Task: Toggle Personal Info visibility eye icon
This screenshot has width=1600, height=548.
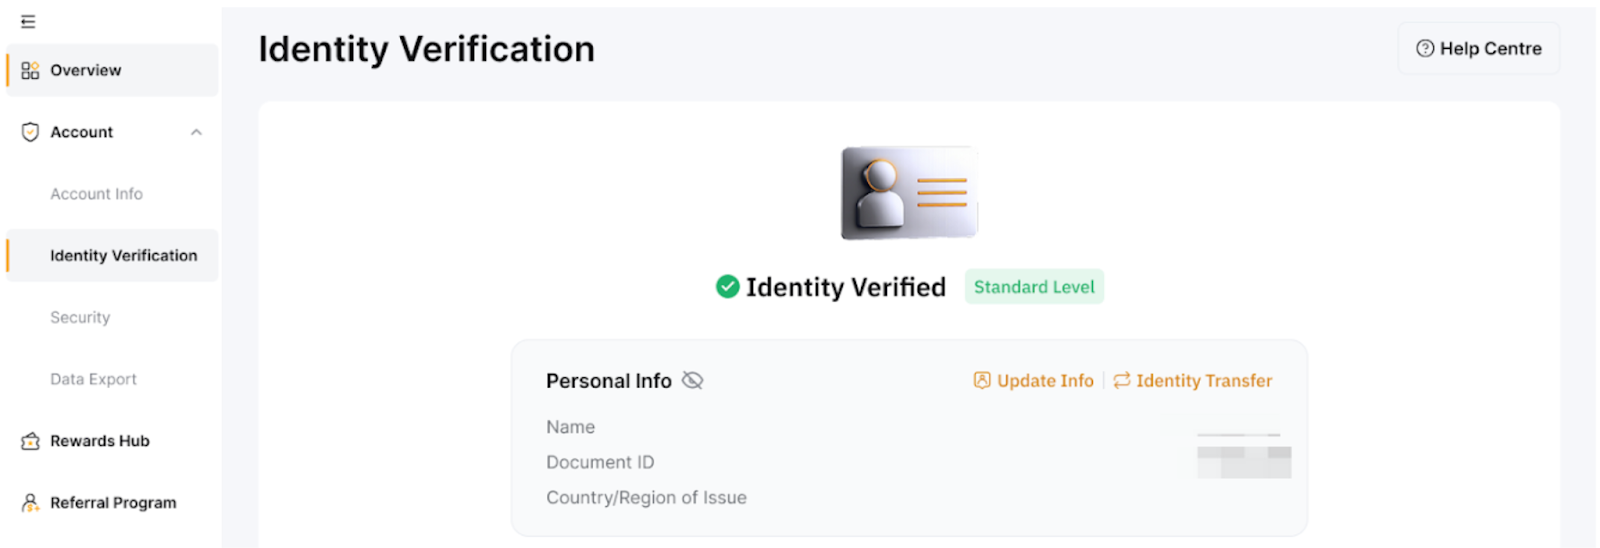Action: pos(692,380)
